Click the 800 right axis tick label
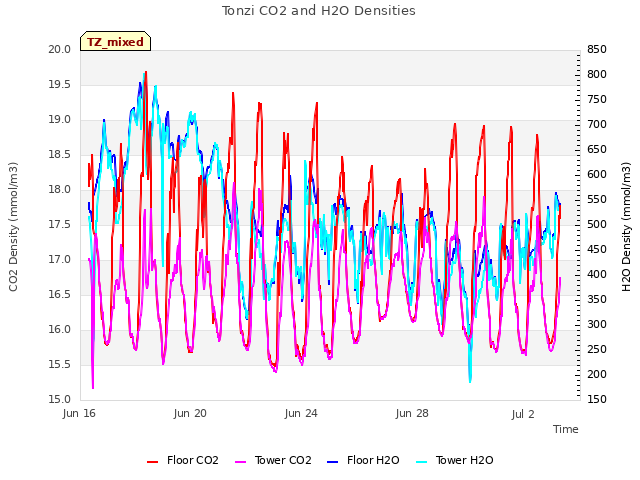The width and height of the screenshot is (640, 480). point(597,74)
